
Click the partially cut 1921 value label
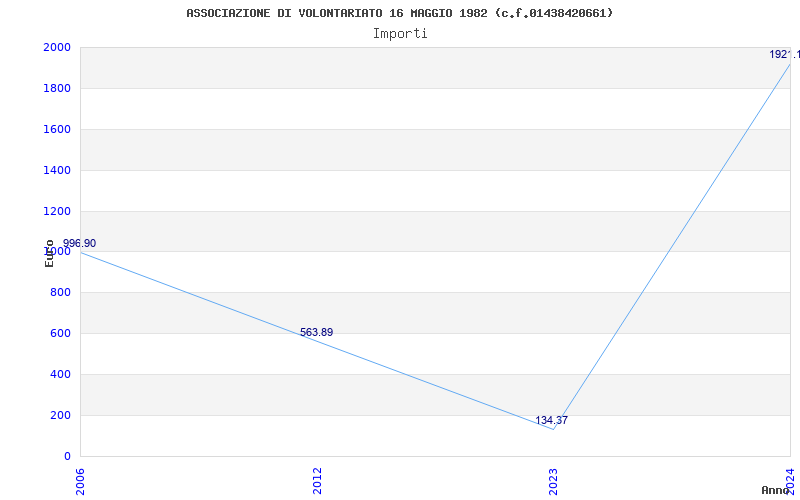coord(785,55)
